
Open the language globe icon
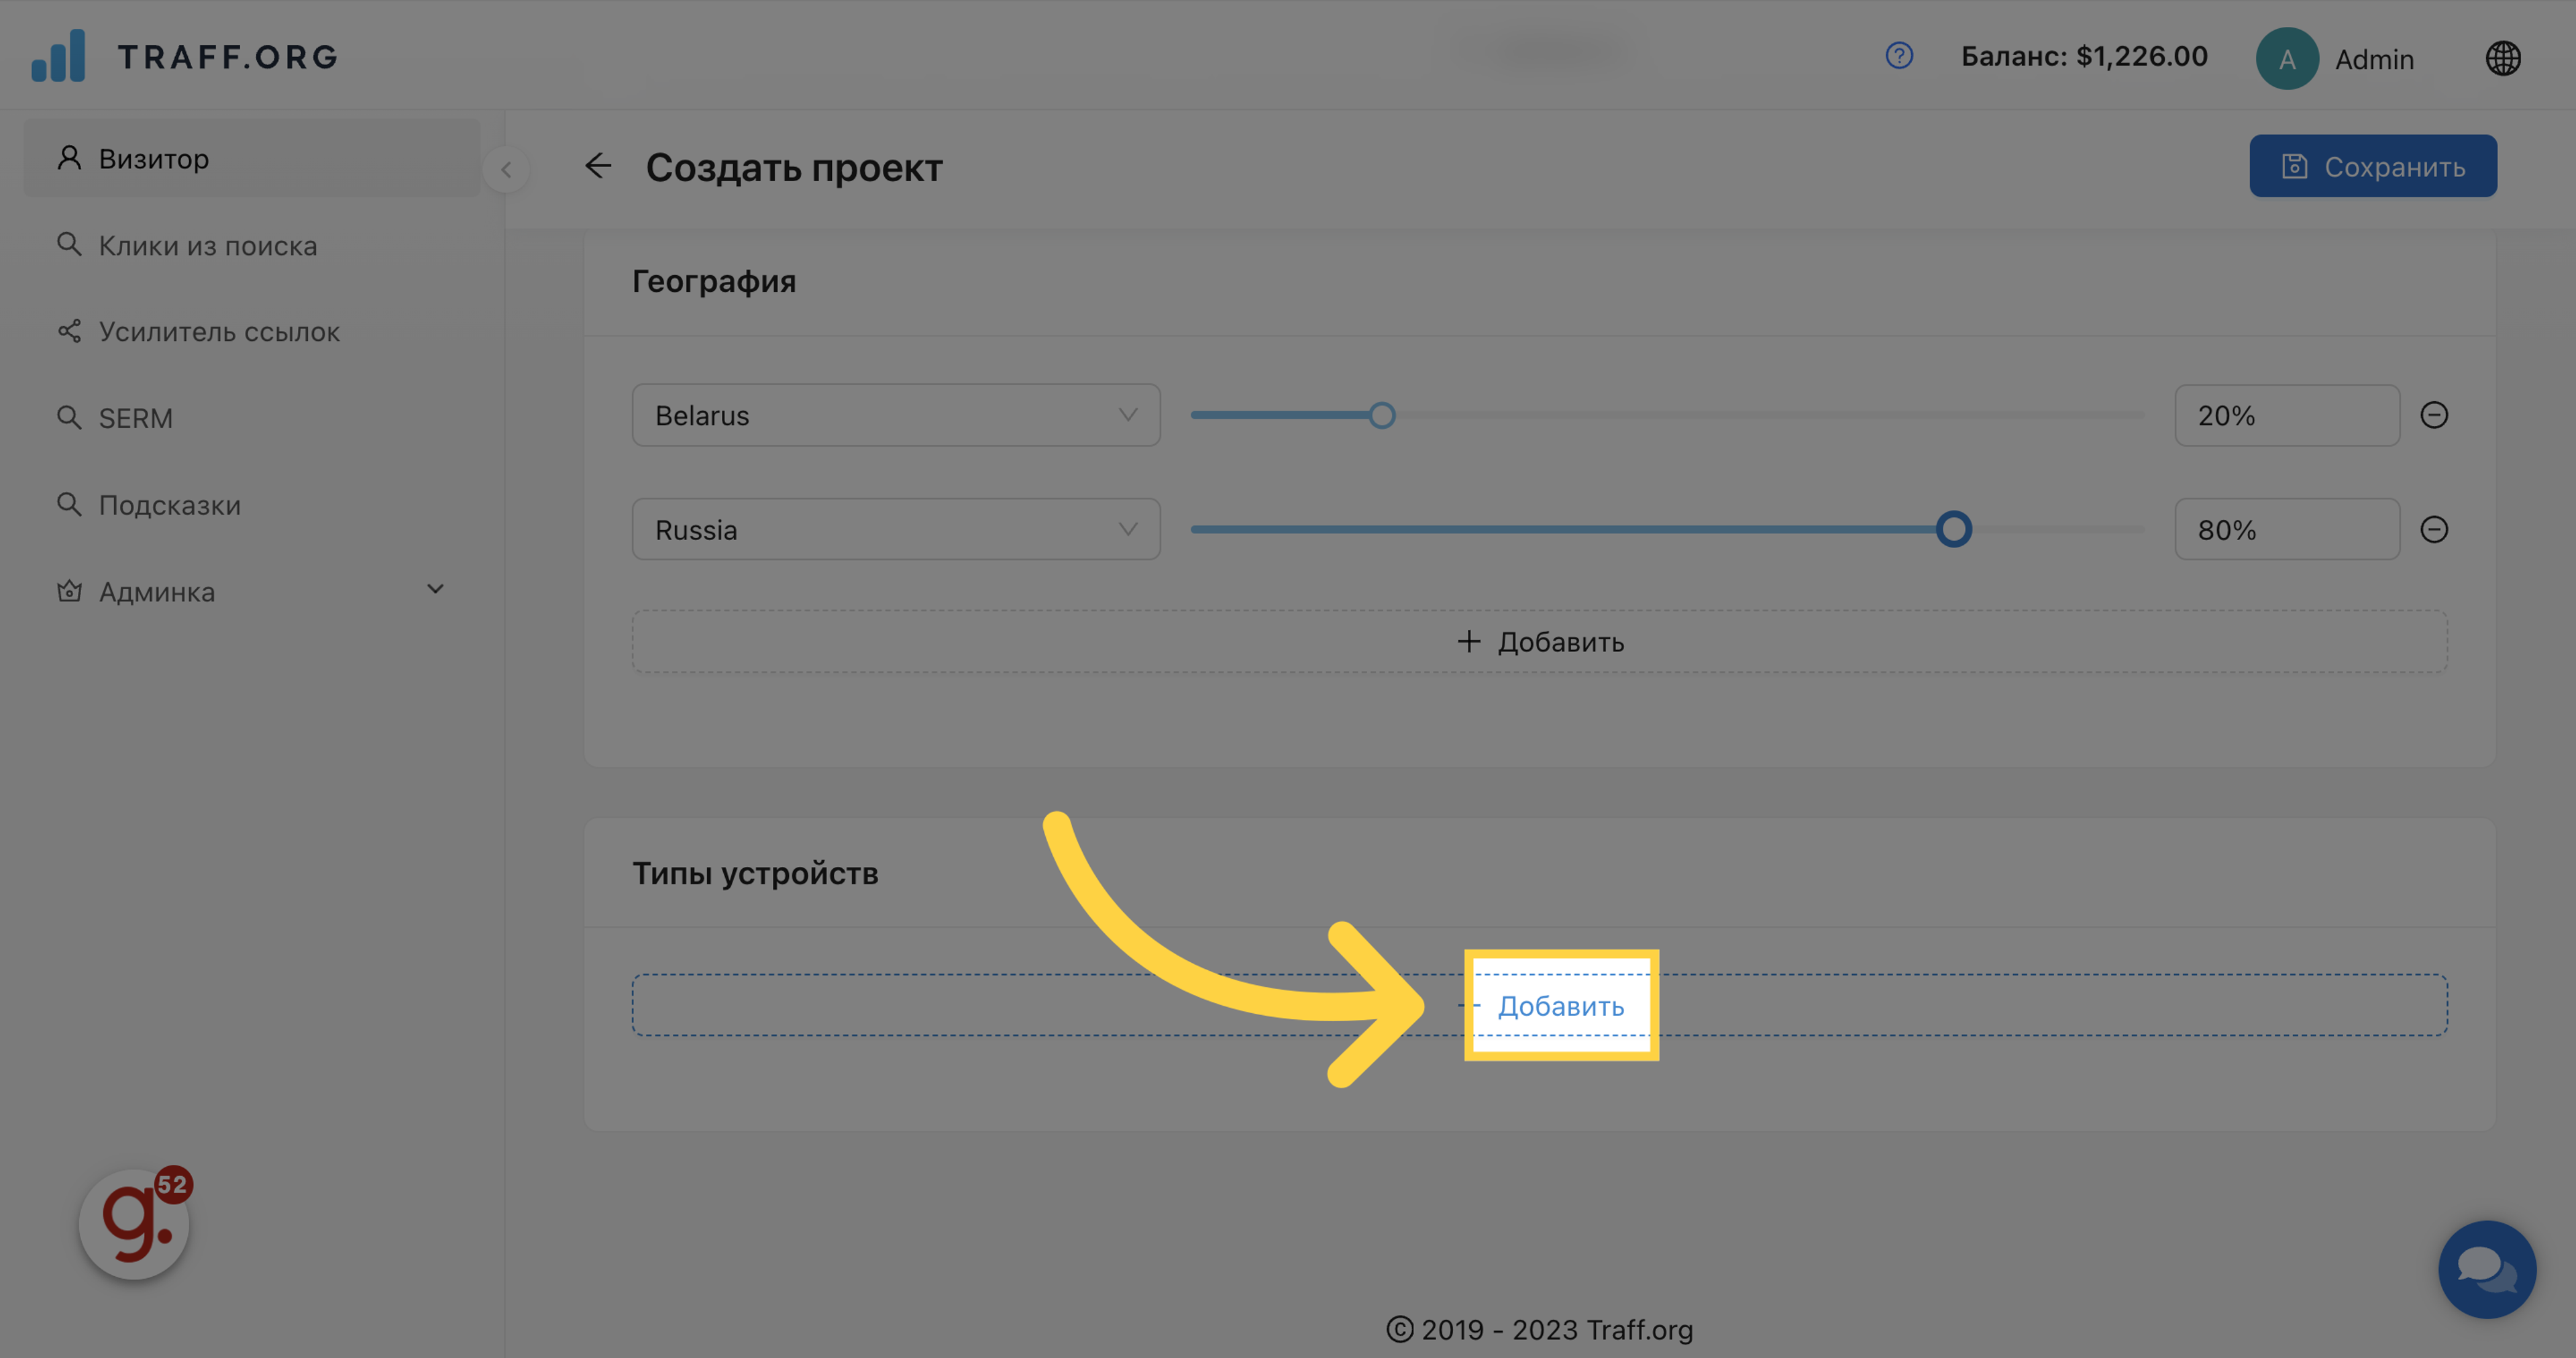coord(2502,58)
